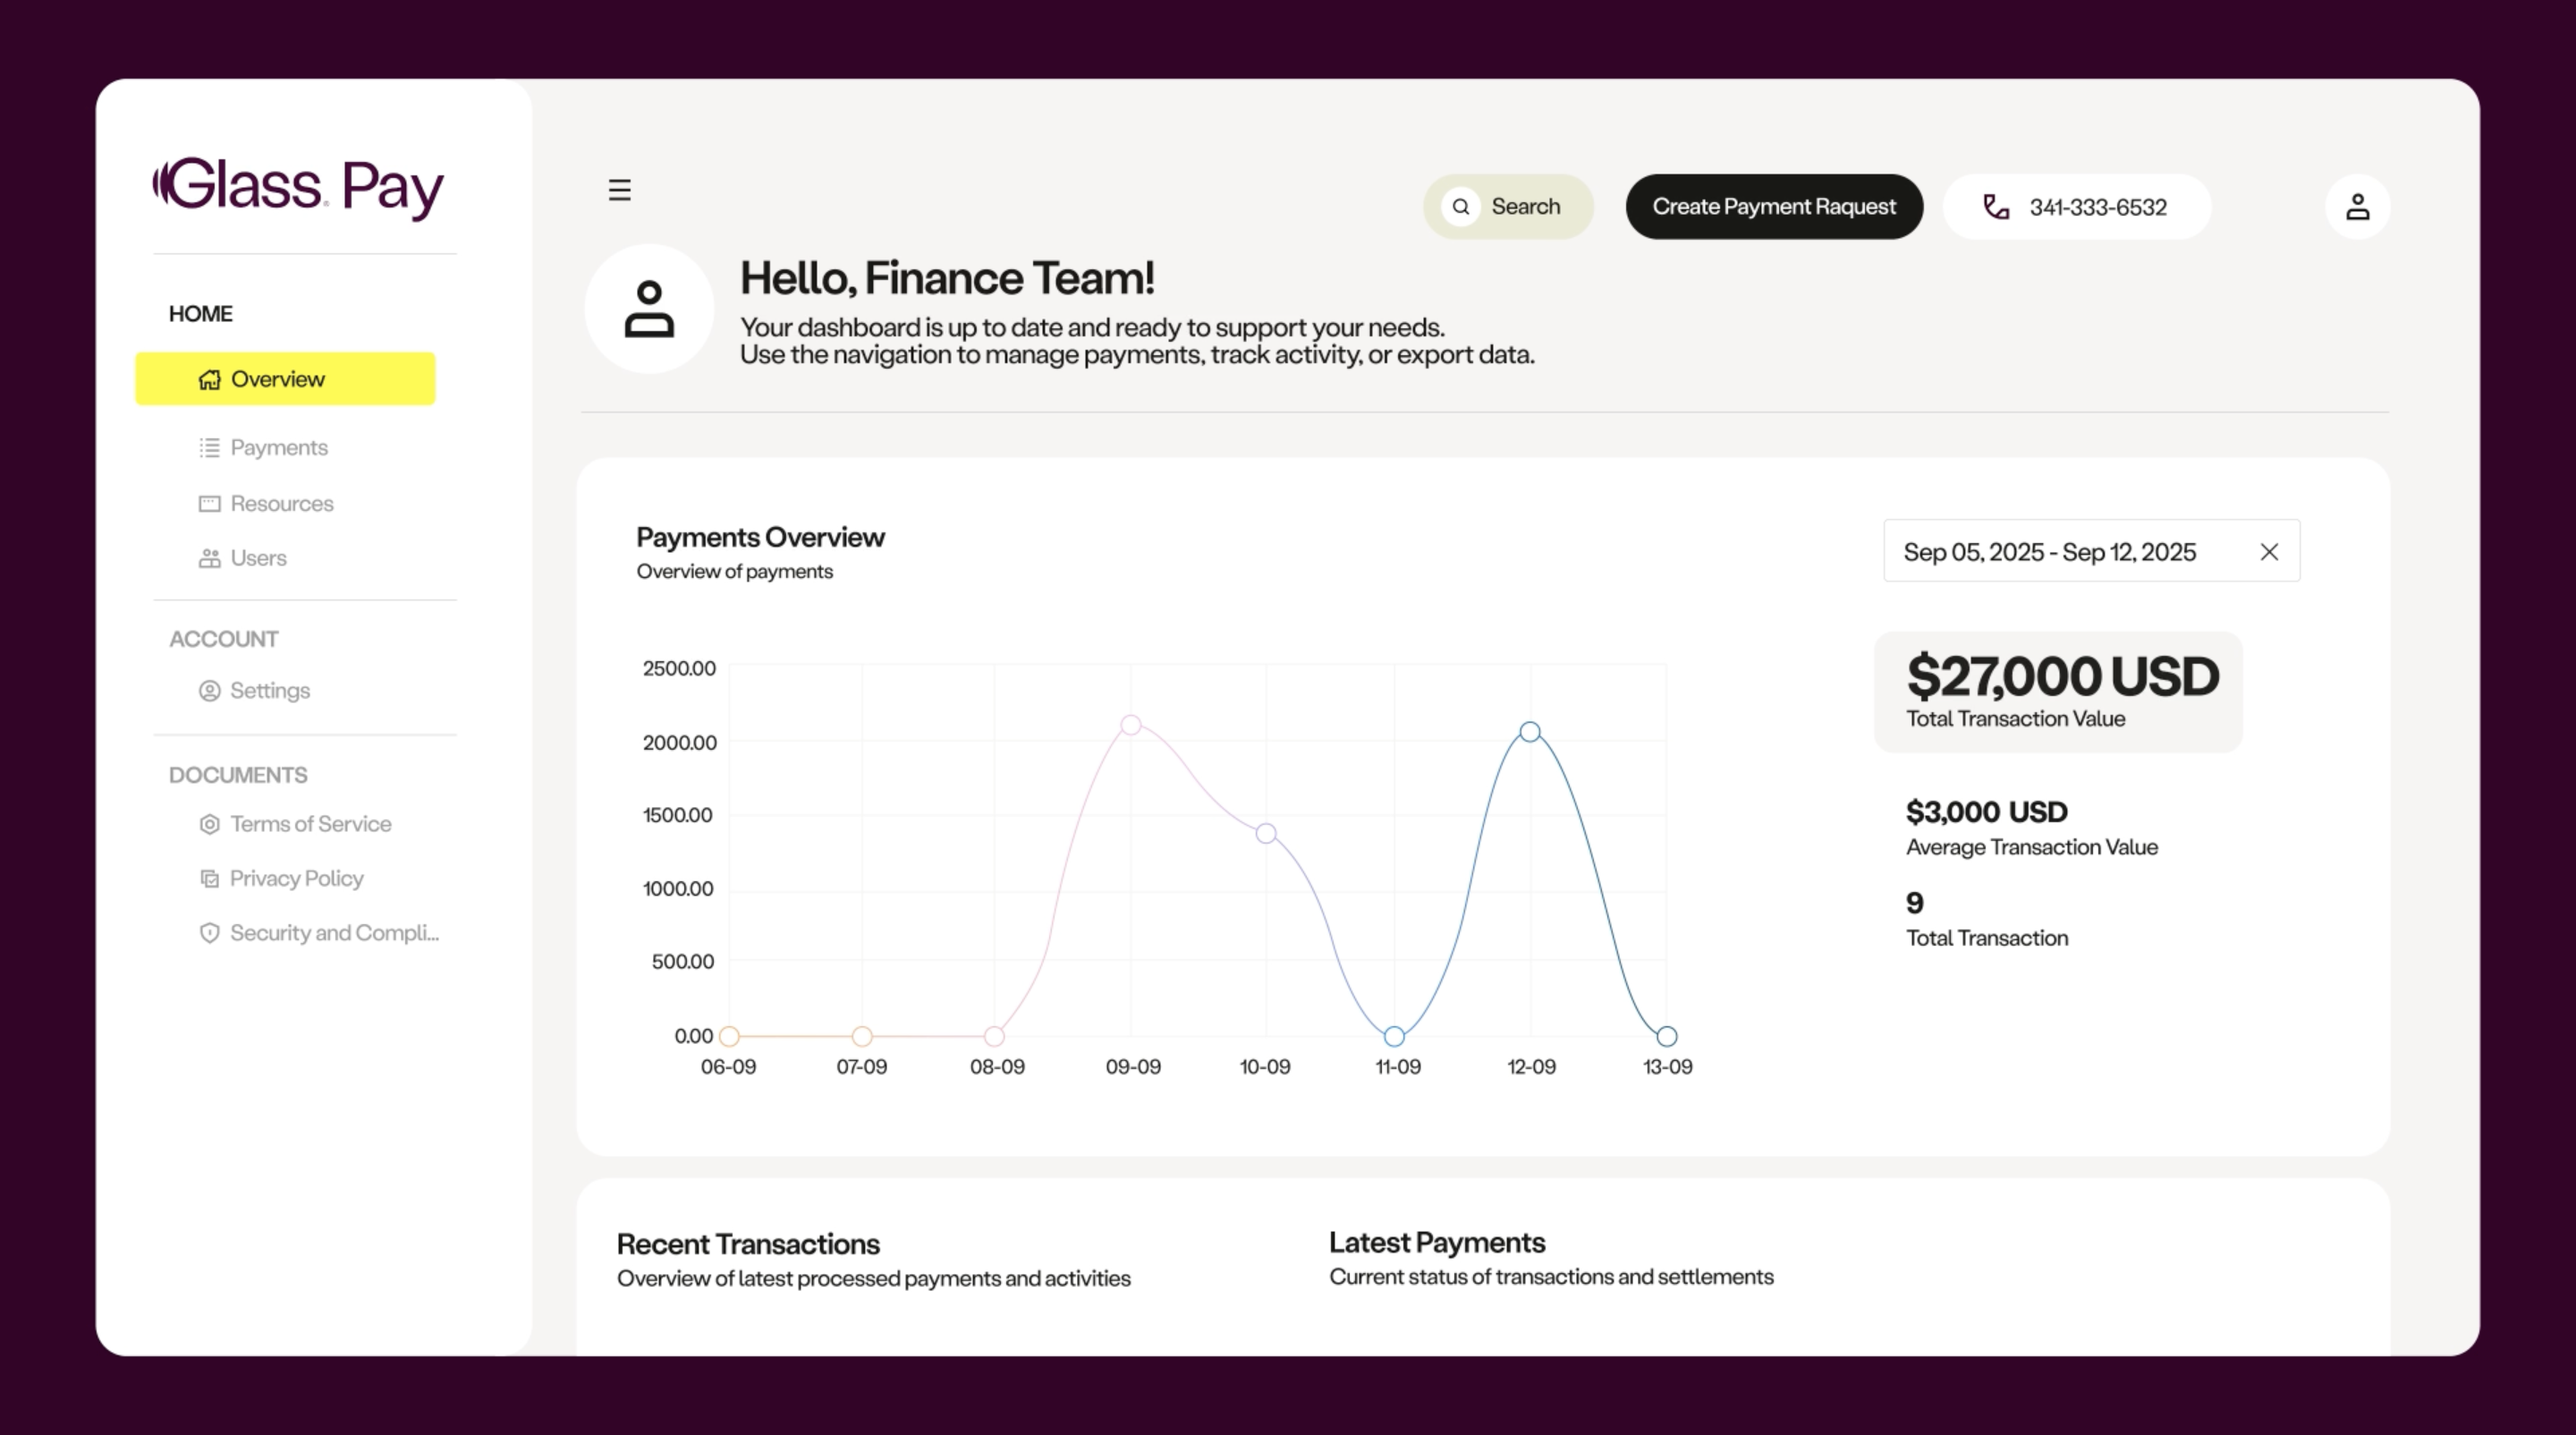
Task: Open the user profile icon top right
Action: (2357, 206)
